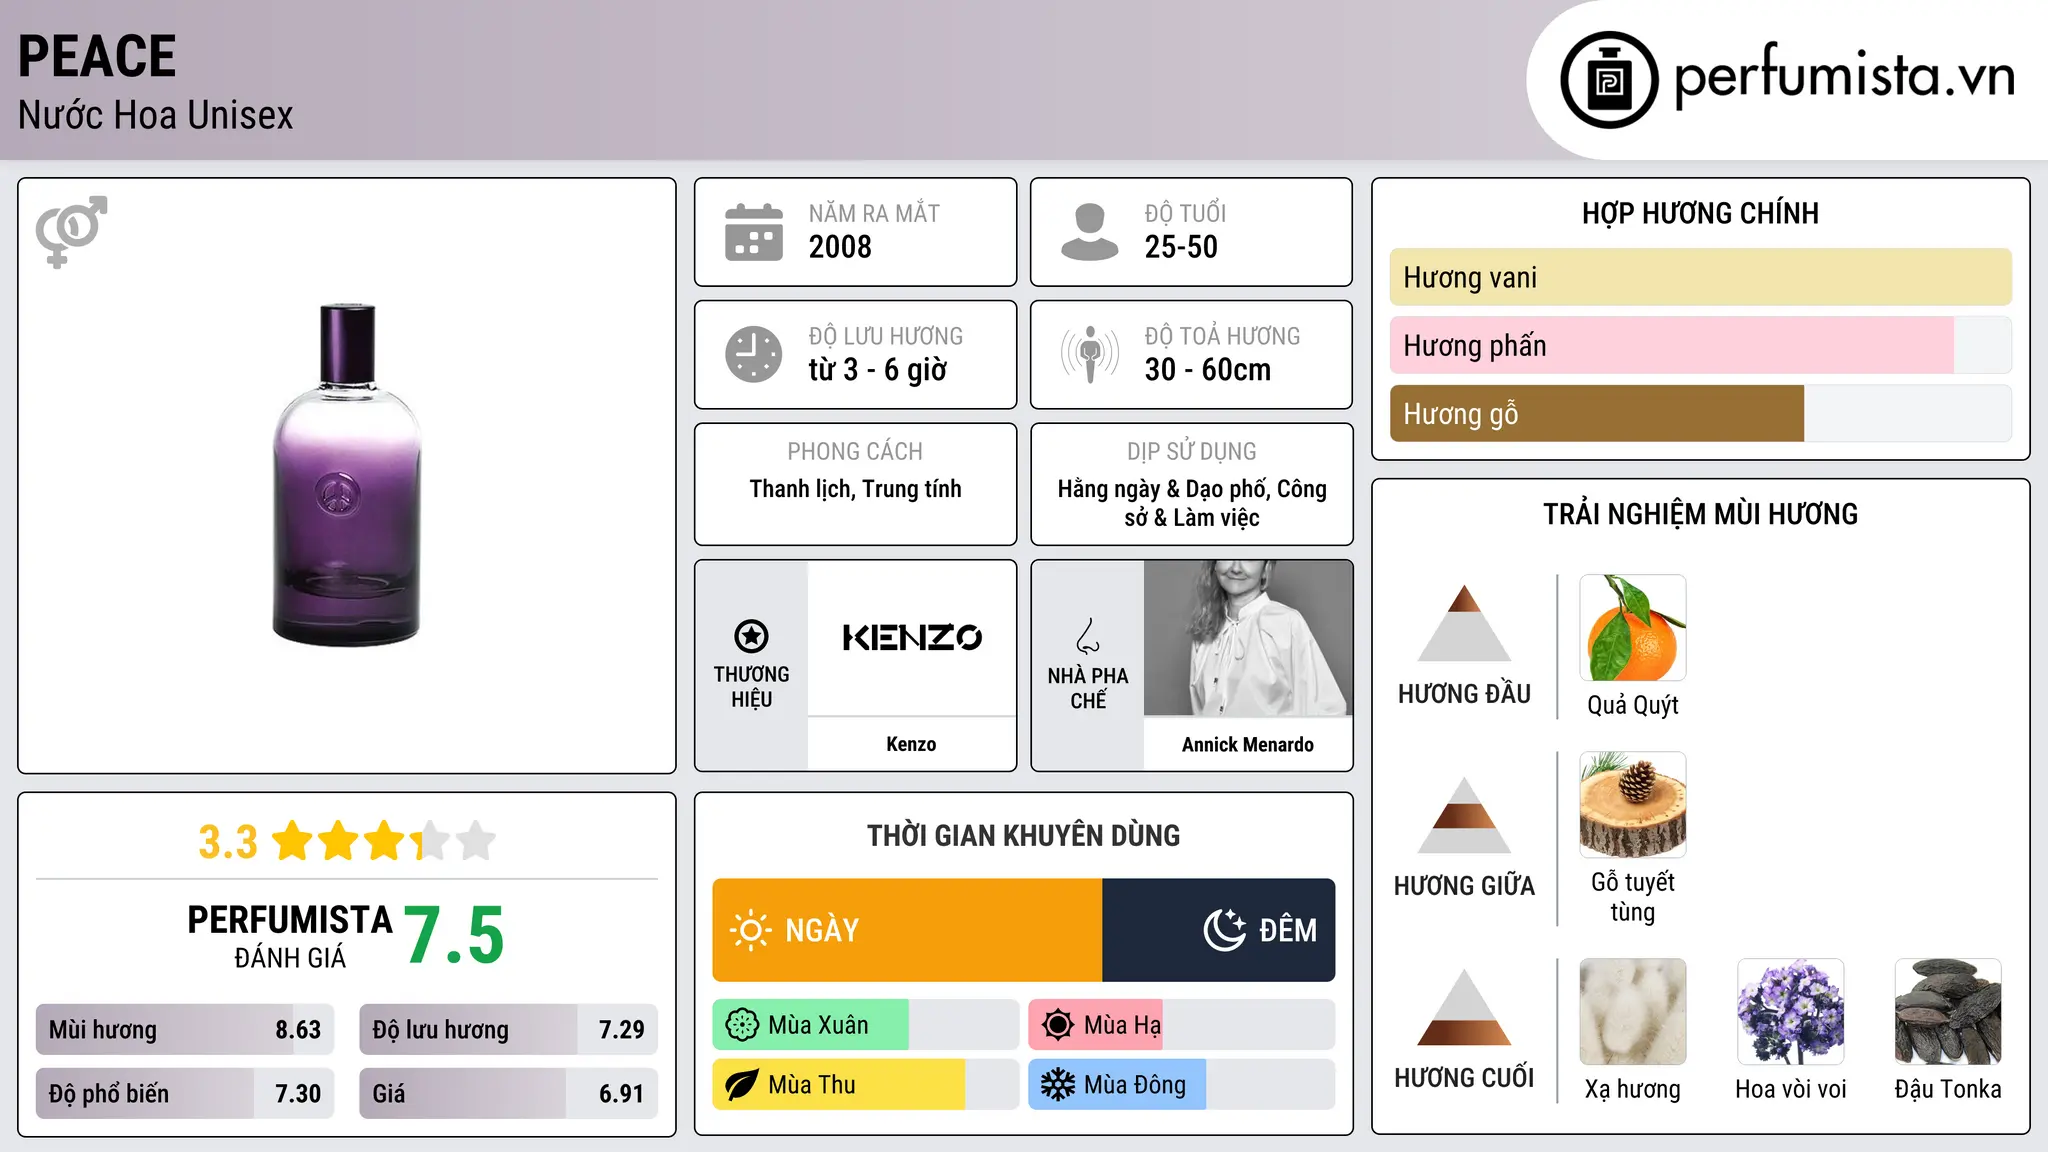This screenshot has width=2048, height=1152.
Task: Open the Hoa vòi voi note image
Action: (x=1791, y=1012)
